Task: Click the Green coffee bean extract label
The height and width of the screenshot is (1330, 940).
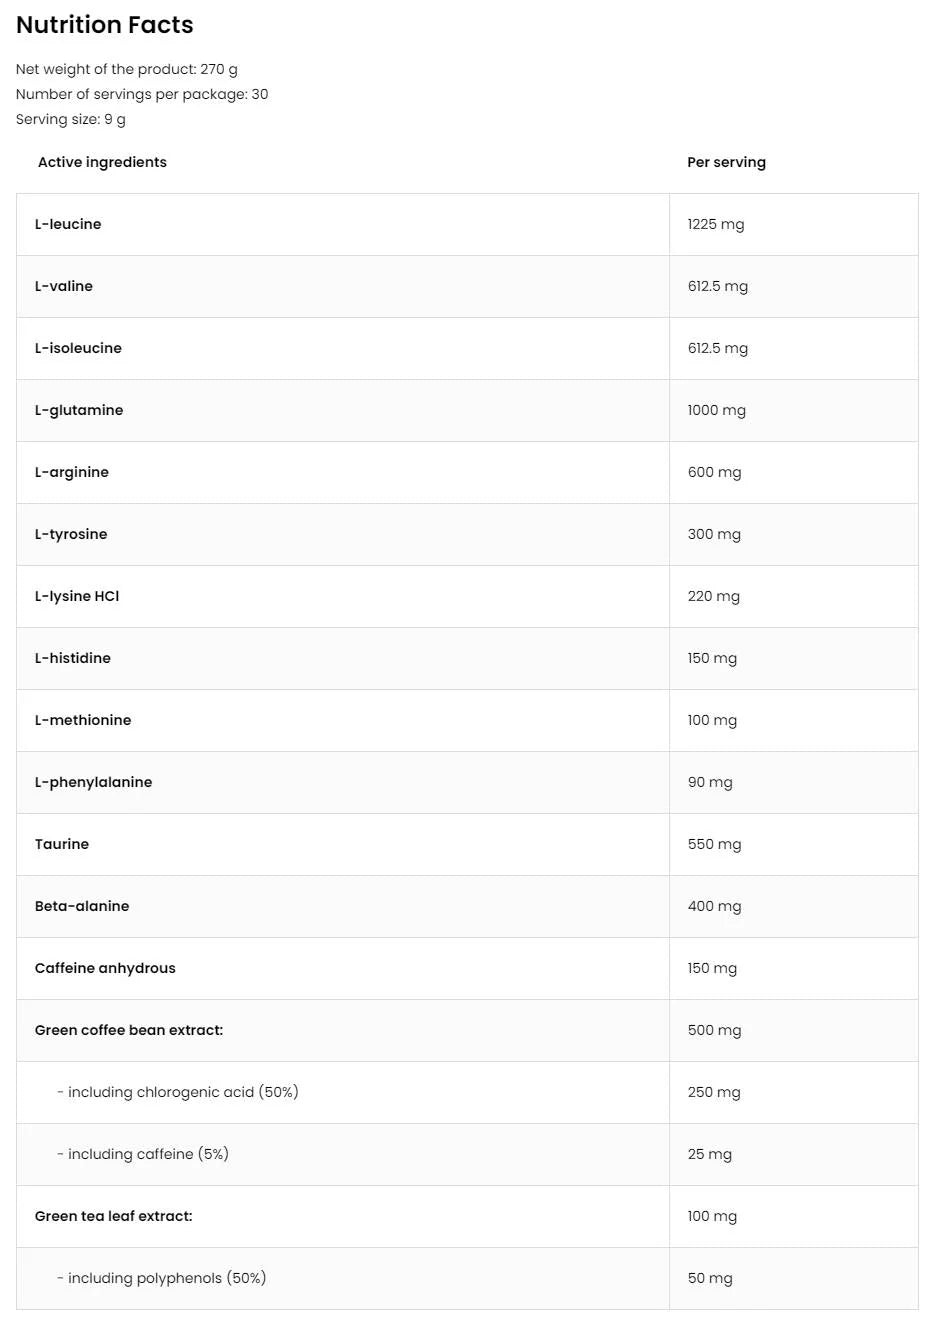Action: point(129,1030)
